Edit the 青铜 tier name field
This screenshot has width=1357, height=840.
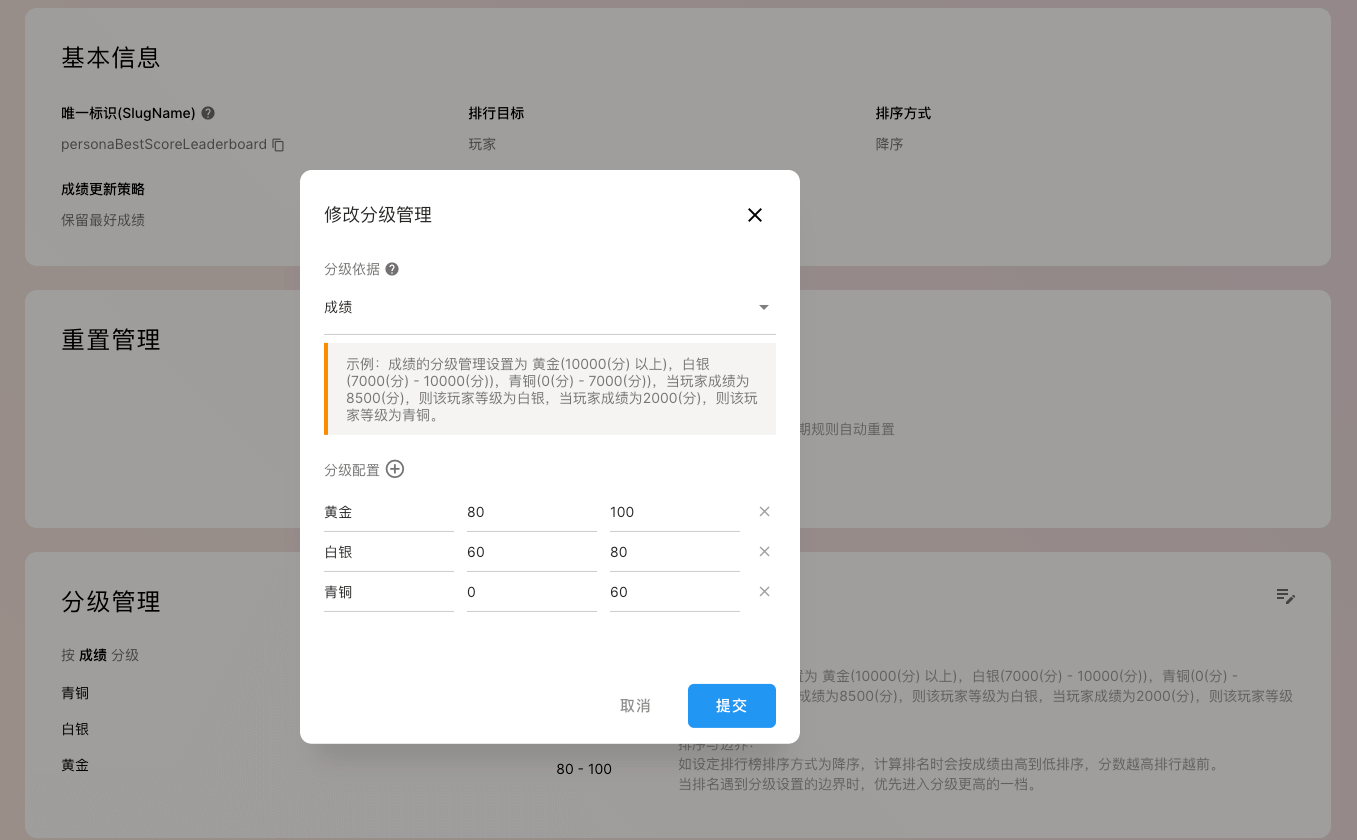point(388,592)
